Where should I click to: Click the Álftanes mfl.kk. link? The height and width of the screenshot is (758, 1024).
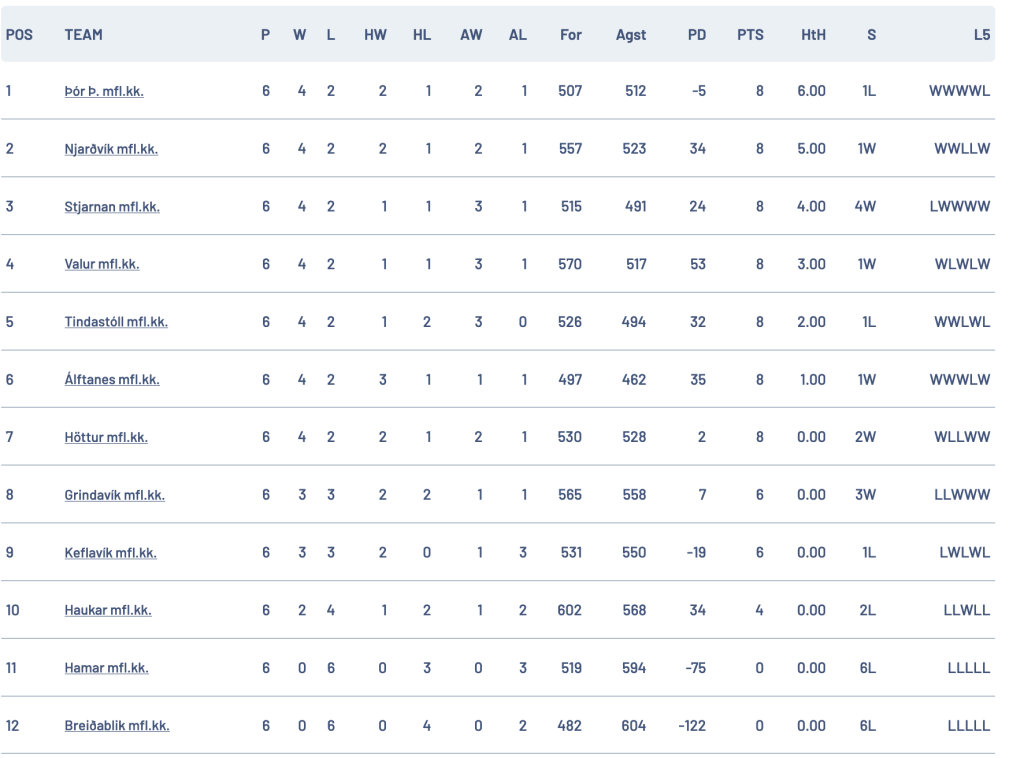pyautogui.click(x=112, y=379)
